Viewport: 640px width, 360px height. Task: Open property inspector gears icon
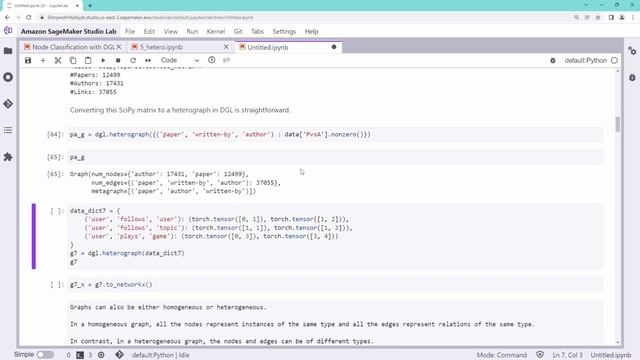632,51
